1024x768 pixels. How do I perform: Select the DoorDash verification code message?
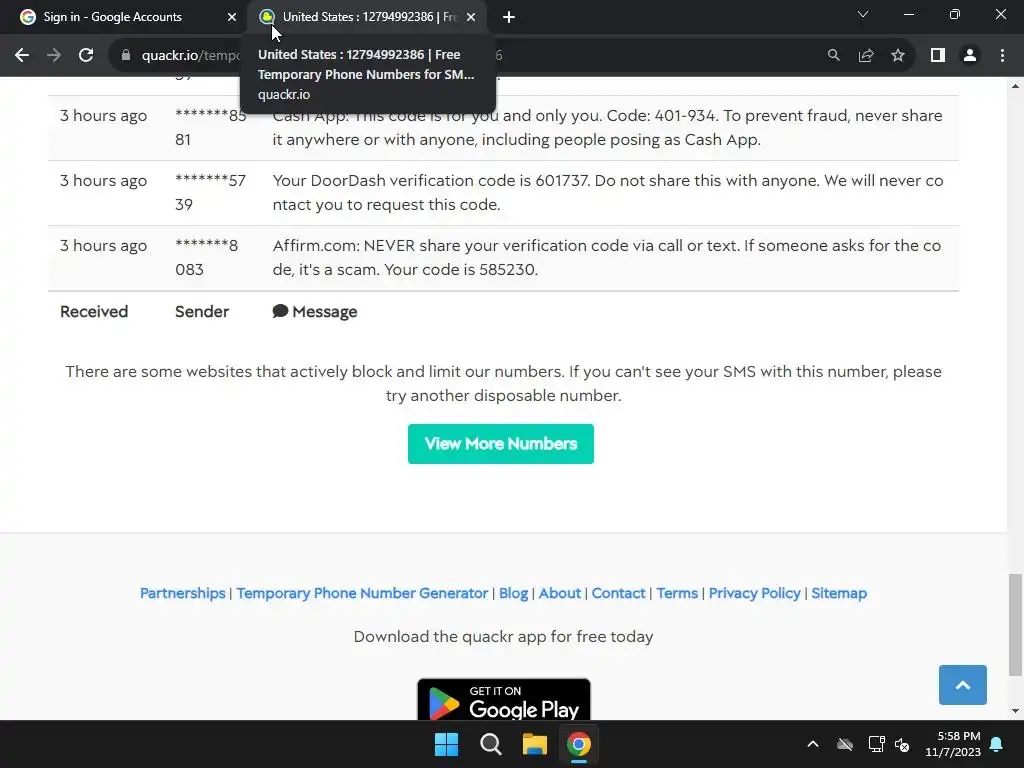coord(607,193)
